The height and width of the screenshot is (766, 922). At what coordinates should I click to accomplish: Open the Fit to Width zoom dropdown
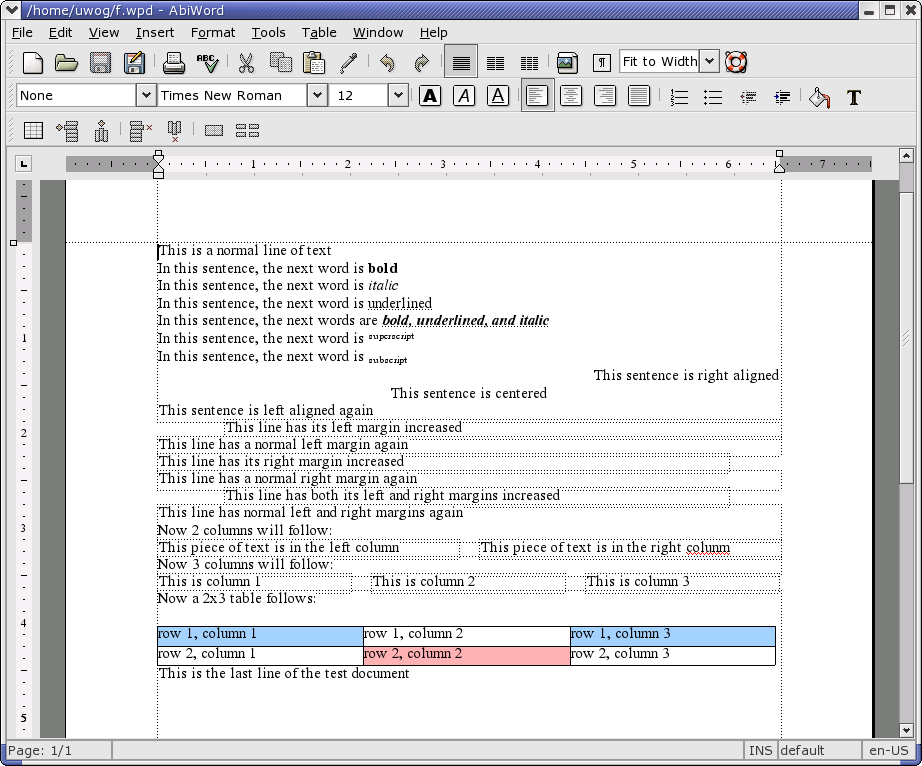coord(709,62)
